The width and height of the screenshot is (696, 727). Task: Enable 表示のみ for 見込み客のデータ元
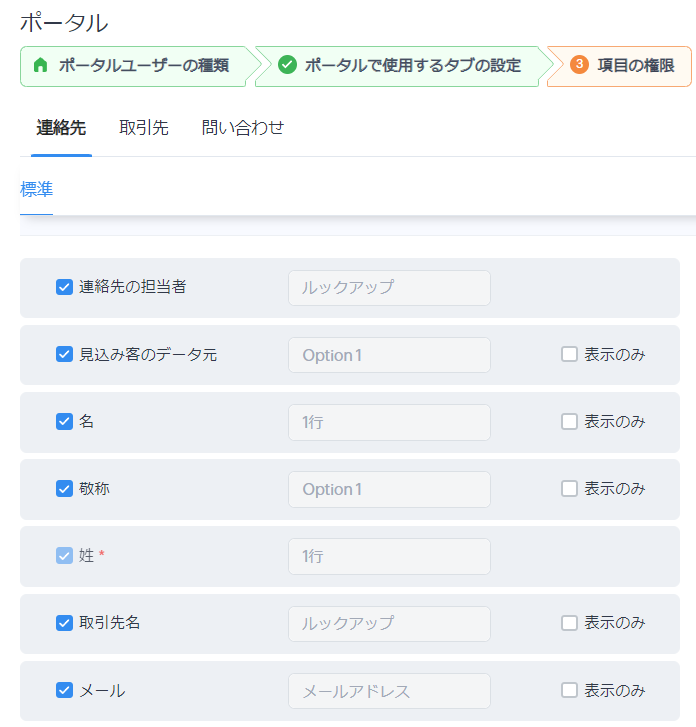[569, 354]
